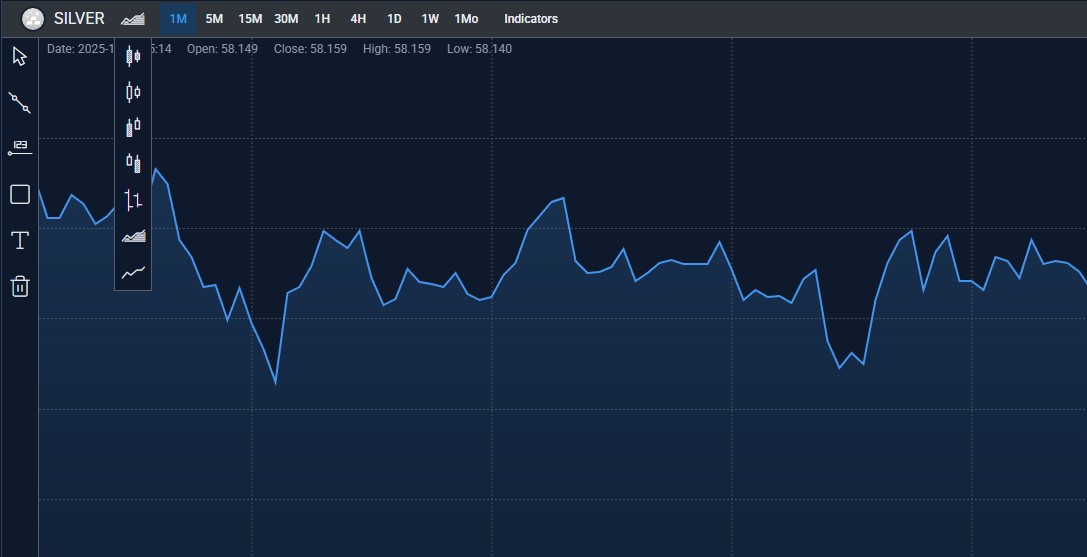Choose hollow candlestick chart type
This screenshot has width=1087, height=557.
click(133, 92)
